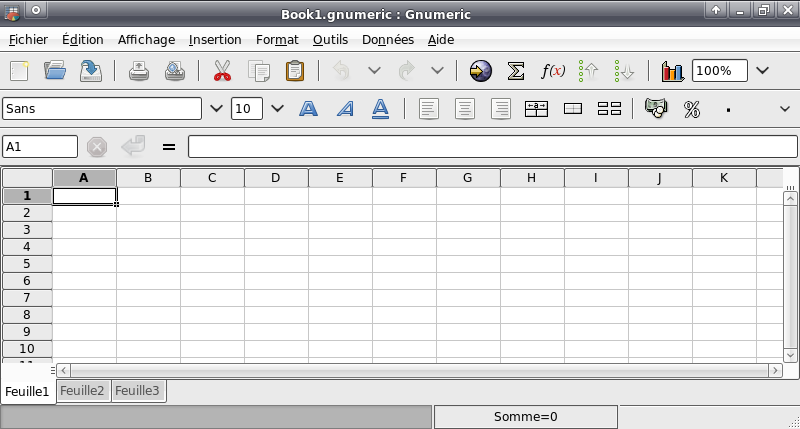Merge the selected cells
800x429 pixels.
click(572, 109)
